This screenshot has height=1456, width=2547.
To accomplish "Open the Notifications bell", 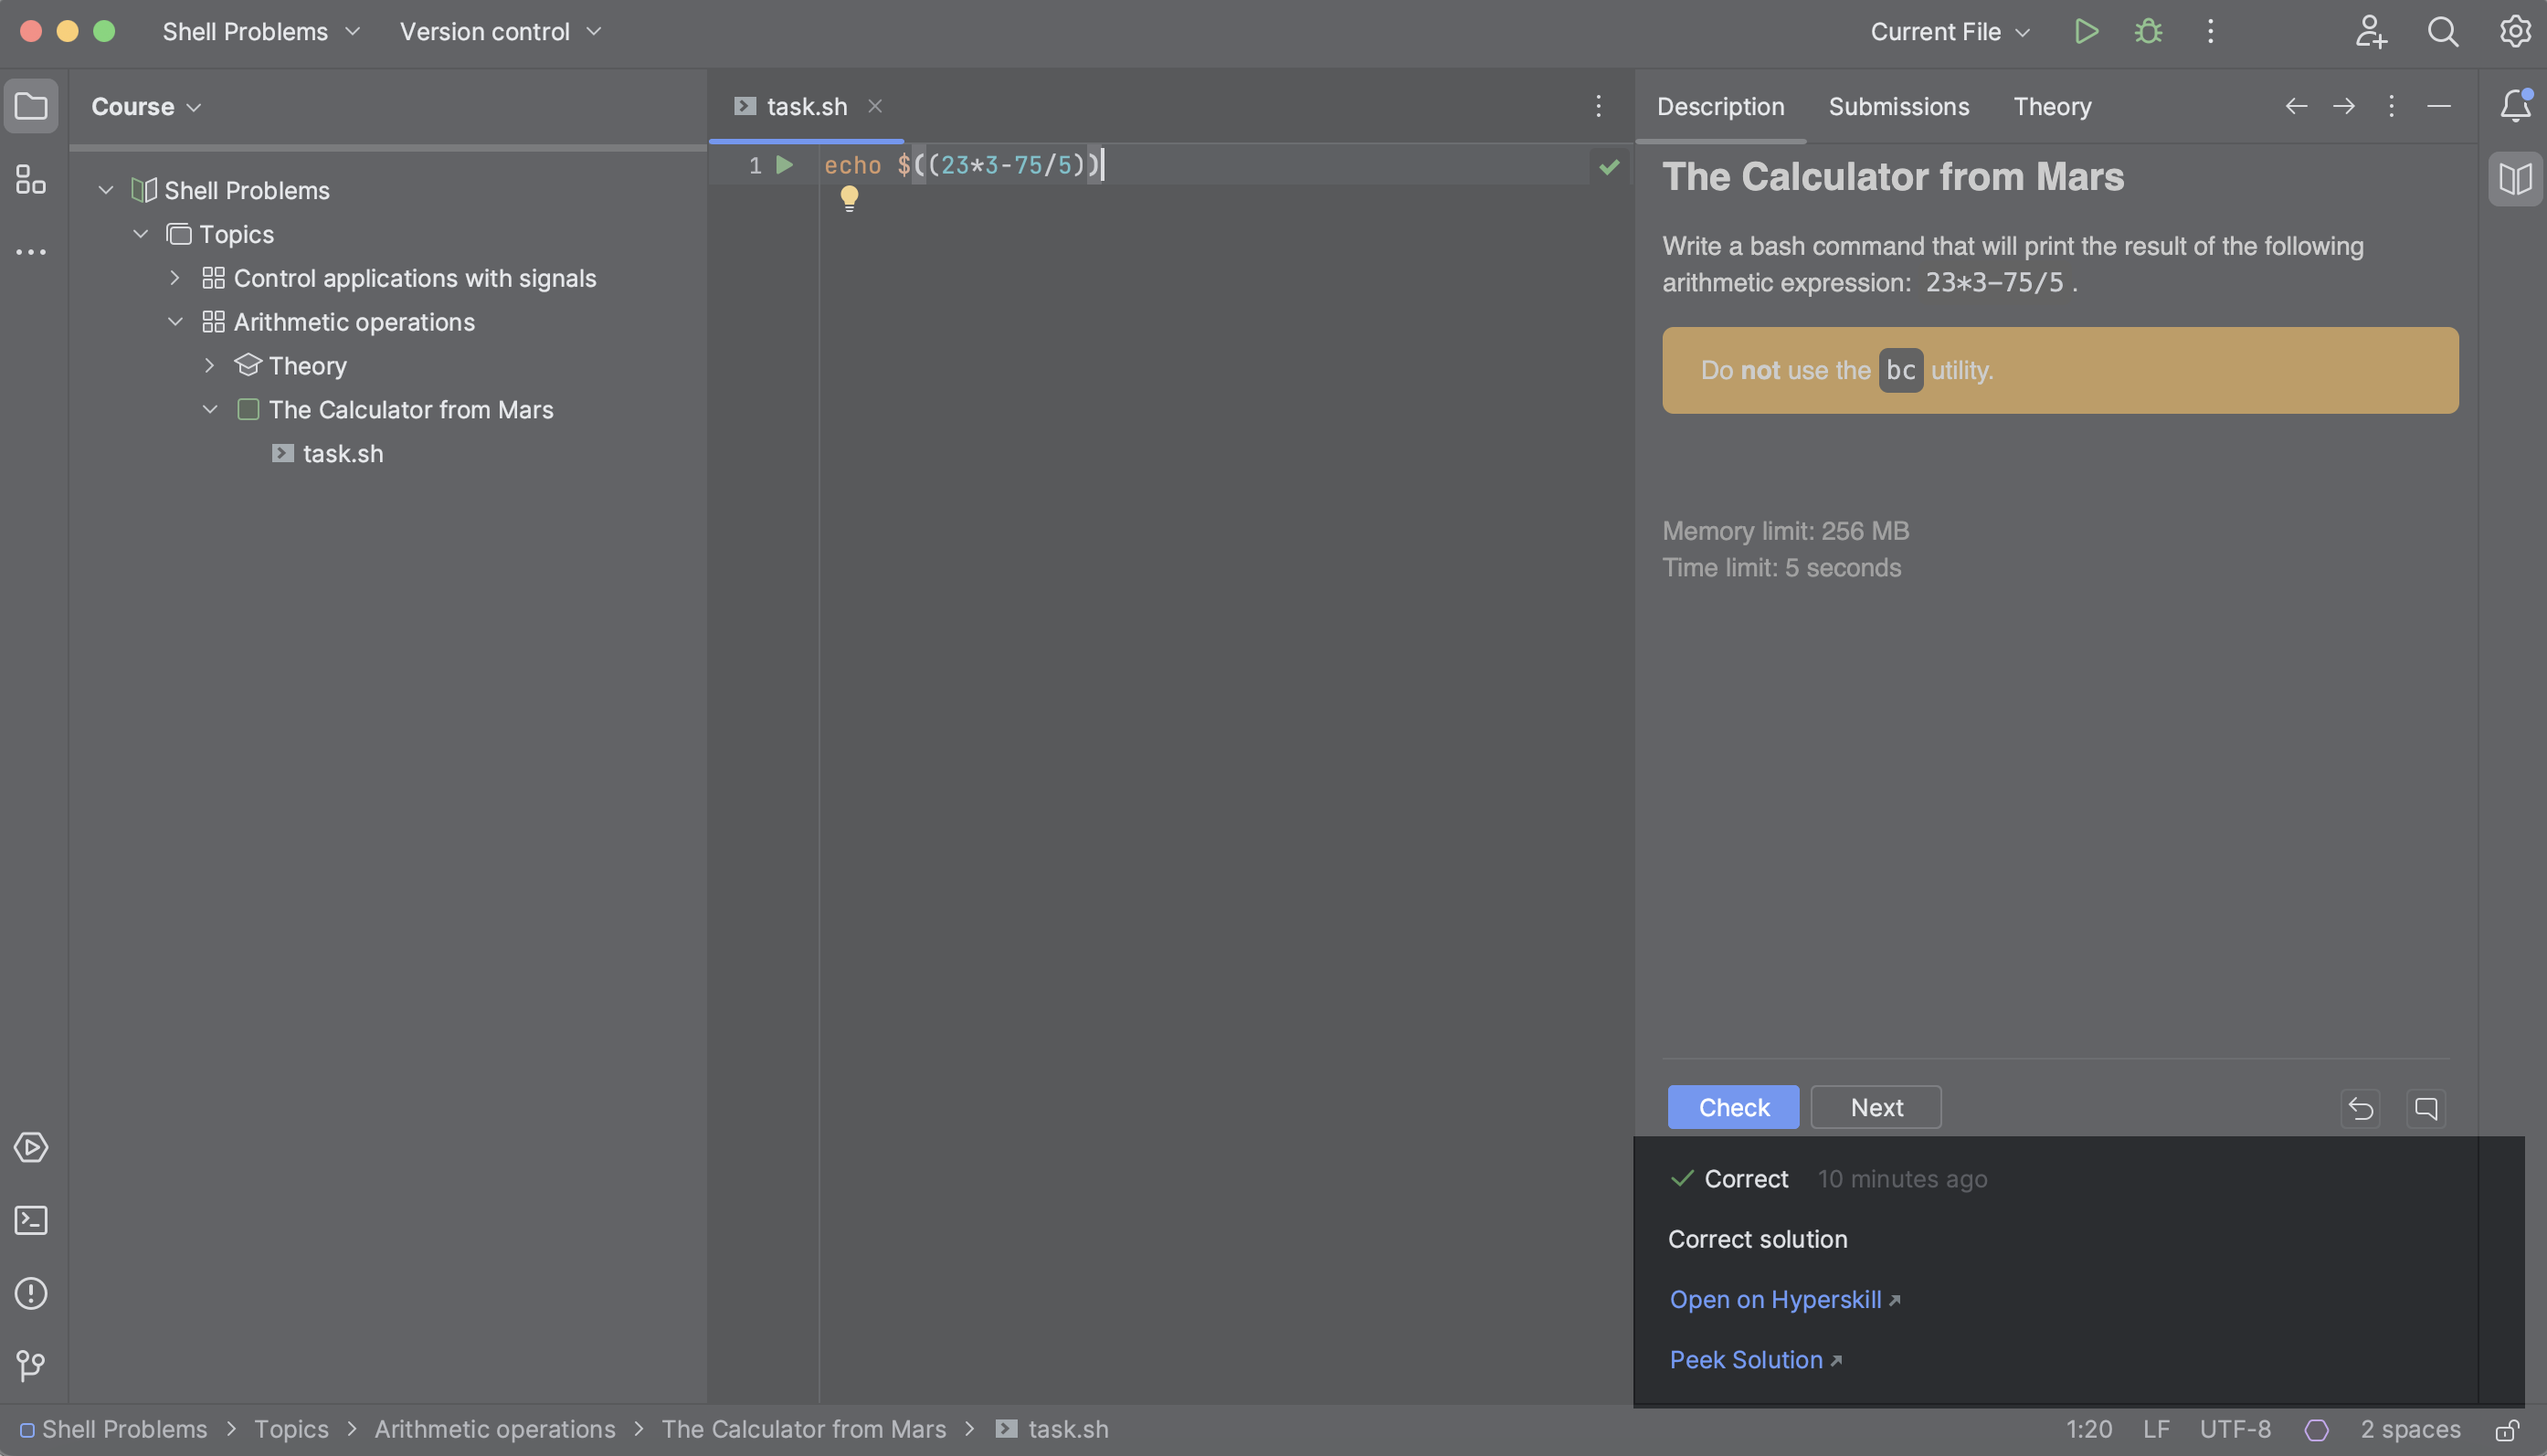I will pyautogui.click(x=2515, y=106).
